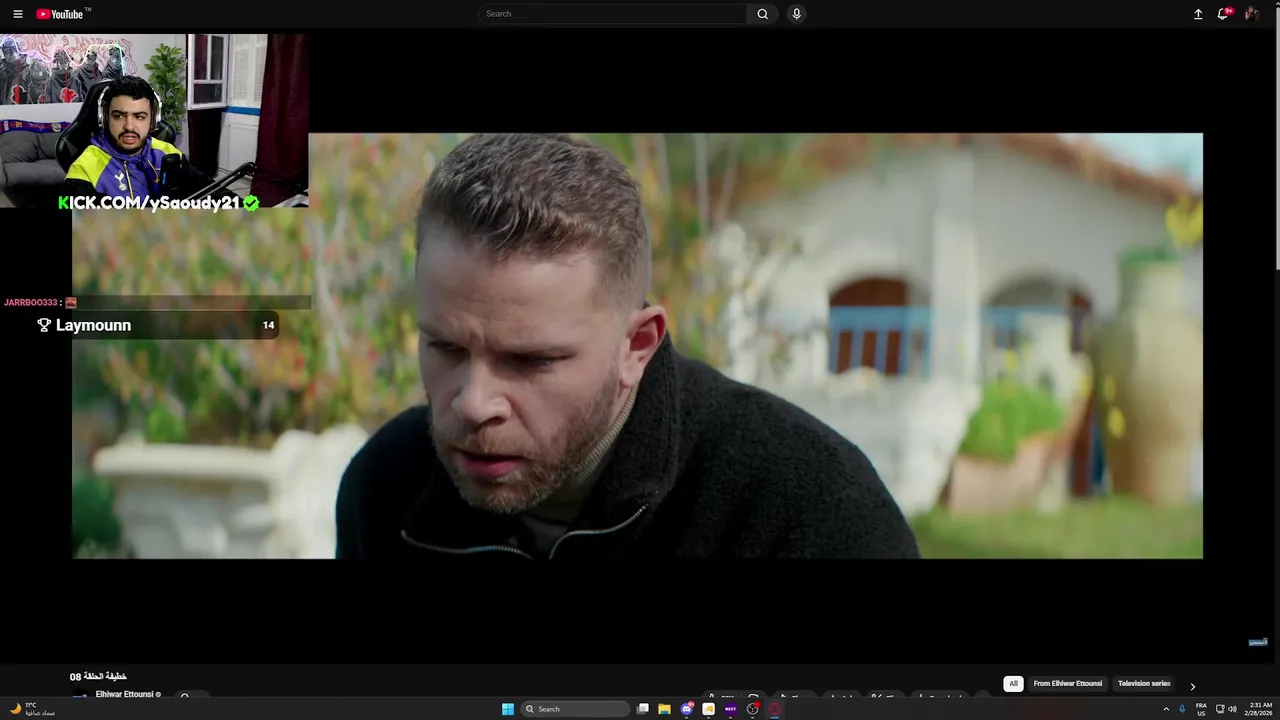Open the Discord taskbar icon

click(687, 709)
